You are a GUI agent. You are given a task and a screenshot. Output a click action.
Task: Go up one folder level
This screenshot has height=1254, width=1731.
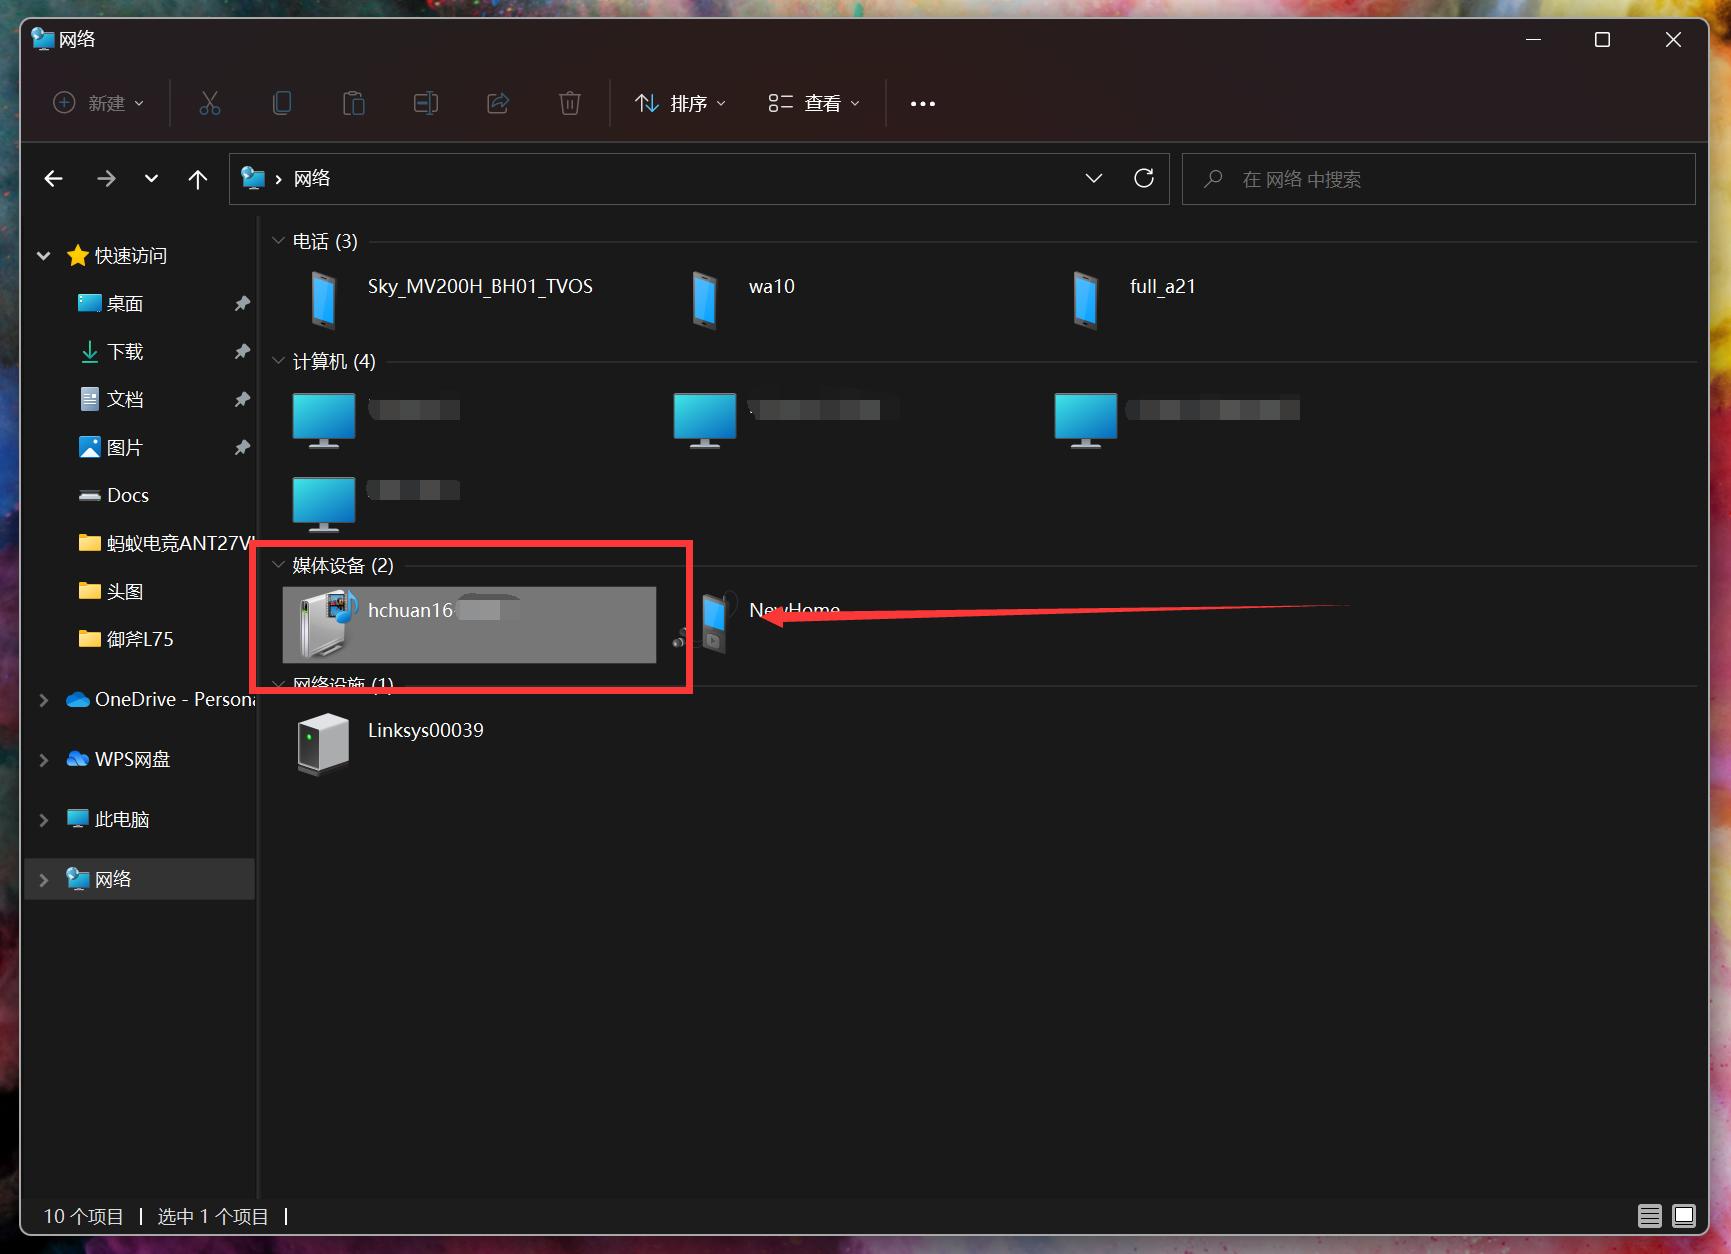click(x=198, y=179)
